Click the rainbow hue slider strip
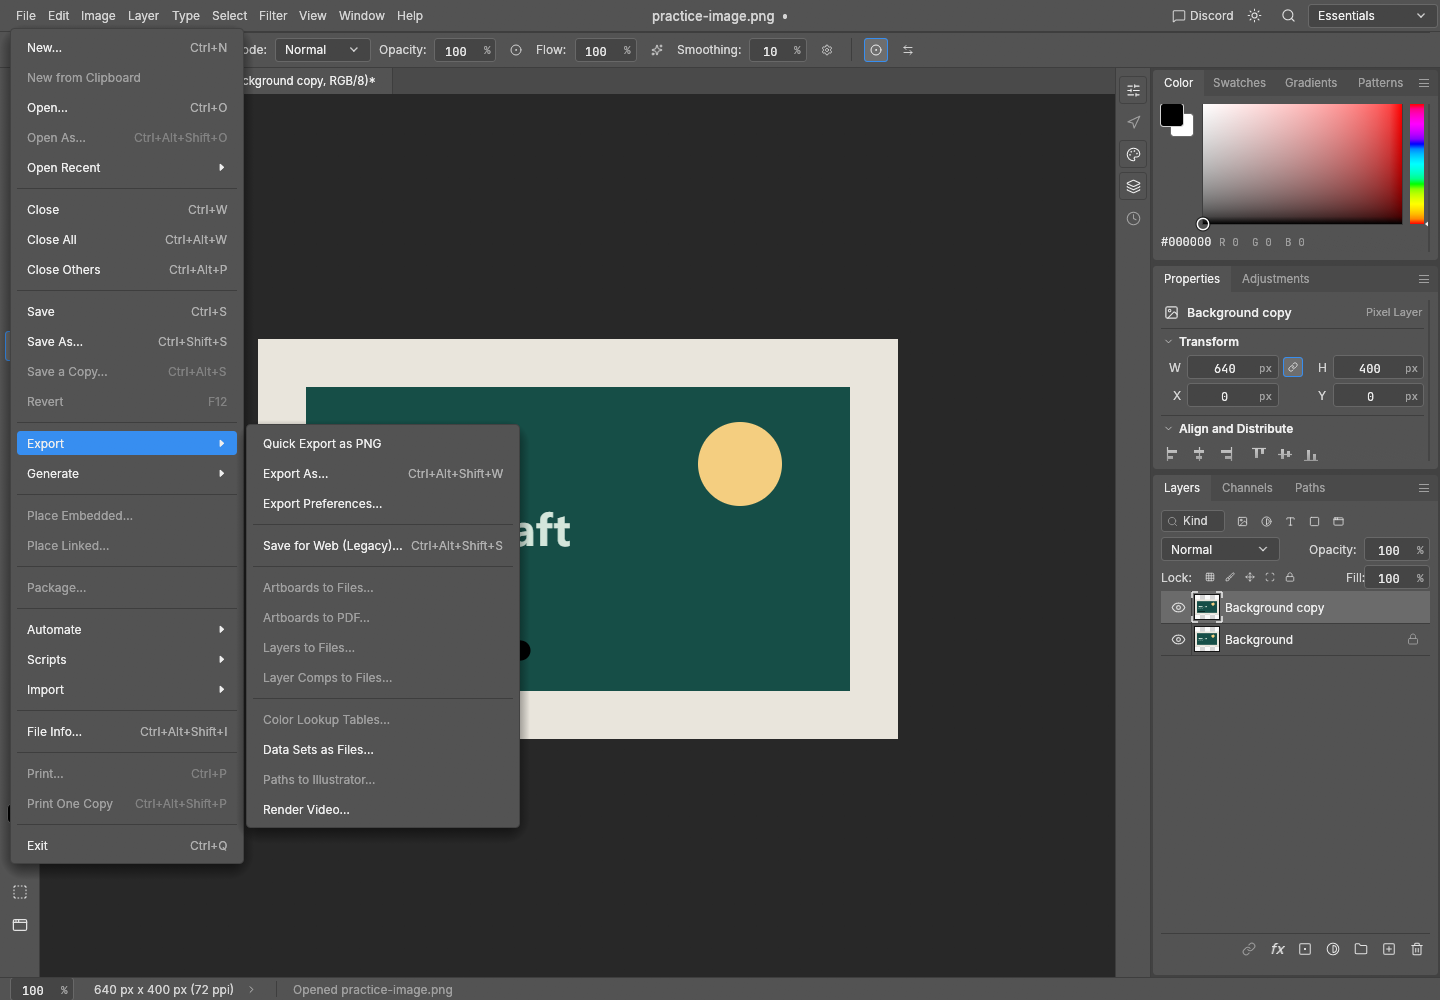The height and width of the screenshot is (1000, 1440). pos(1417,163)
